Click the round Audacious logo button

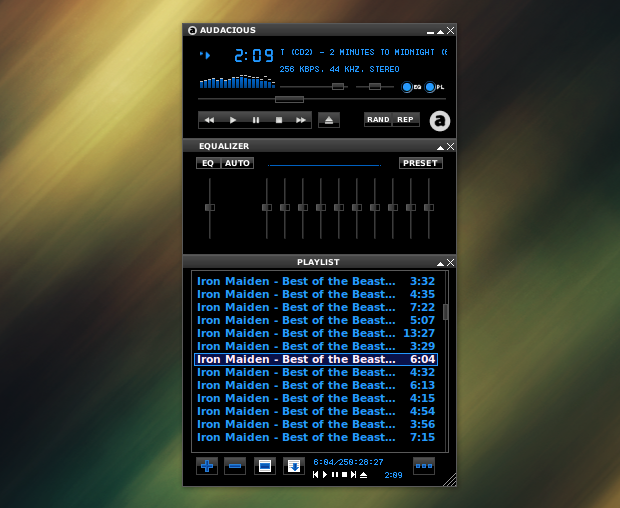[x=440, y=121]
